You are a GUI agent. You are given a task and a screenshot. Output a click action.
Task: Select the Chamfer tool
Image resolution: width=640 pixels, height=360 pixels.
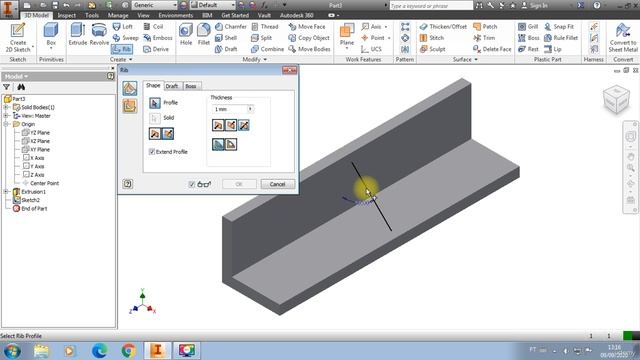click(x=231, y=27)
